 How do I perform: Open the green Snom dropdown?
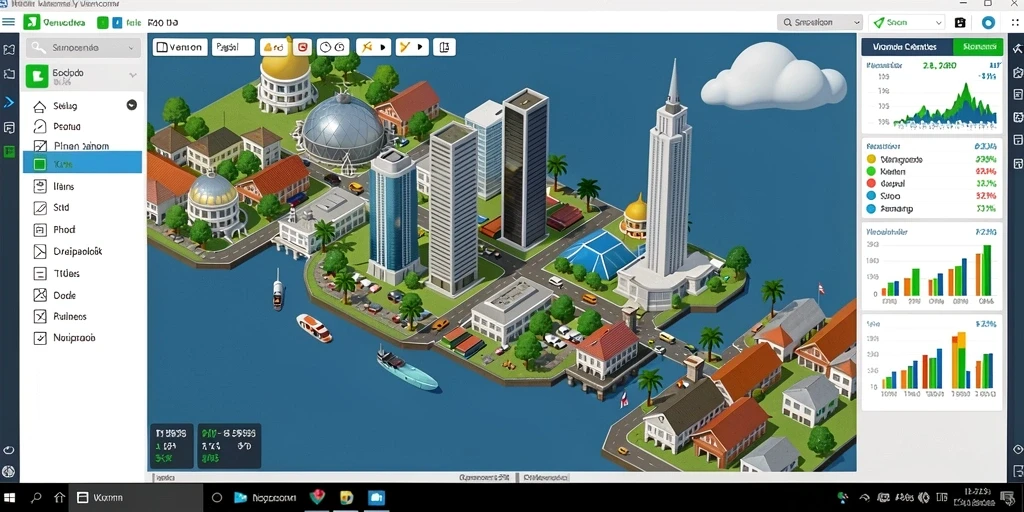pos(906,22)
